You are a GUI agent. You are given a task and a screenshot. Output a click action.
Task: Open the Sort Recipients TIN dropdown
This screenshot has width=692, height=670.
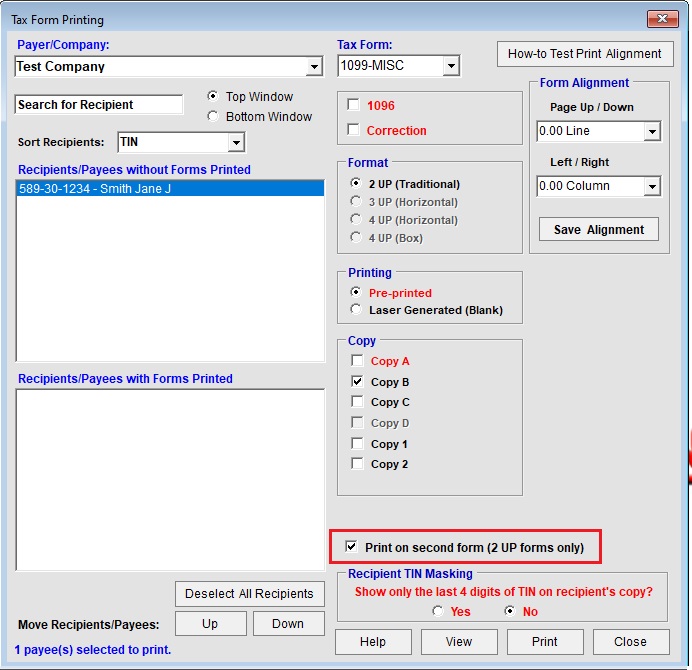click(236, 142)
